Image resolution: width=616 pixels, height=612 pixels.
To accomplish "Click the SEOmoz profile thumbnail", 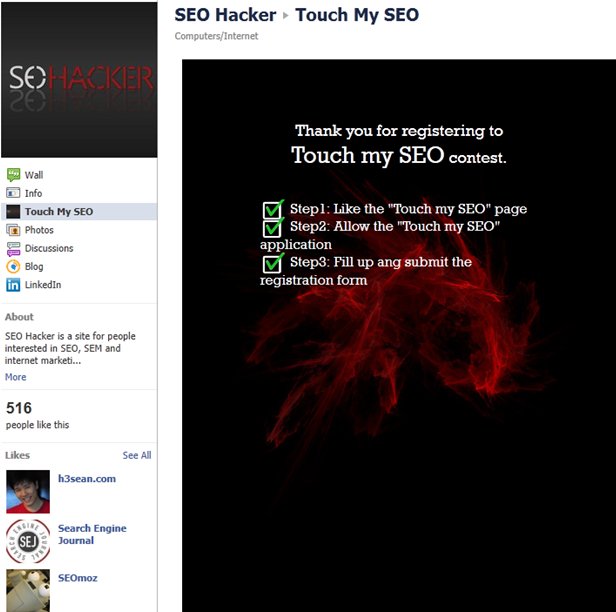I will pyautogui.click(x=28, y=590).
